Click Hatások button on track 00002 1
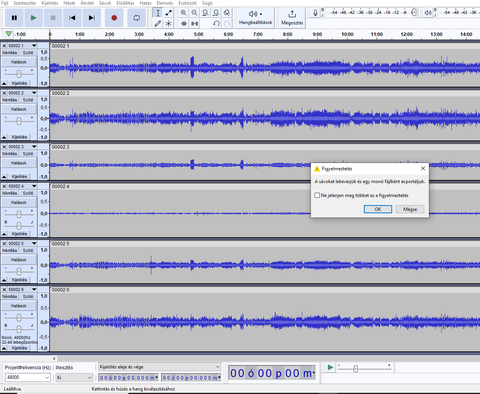The height and width of the screenshot is (394, 480). (19, 62)
